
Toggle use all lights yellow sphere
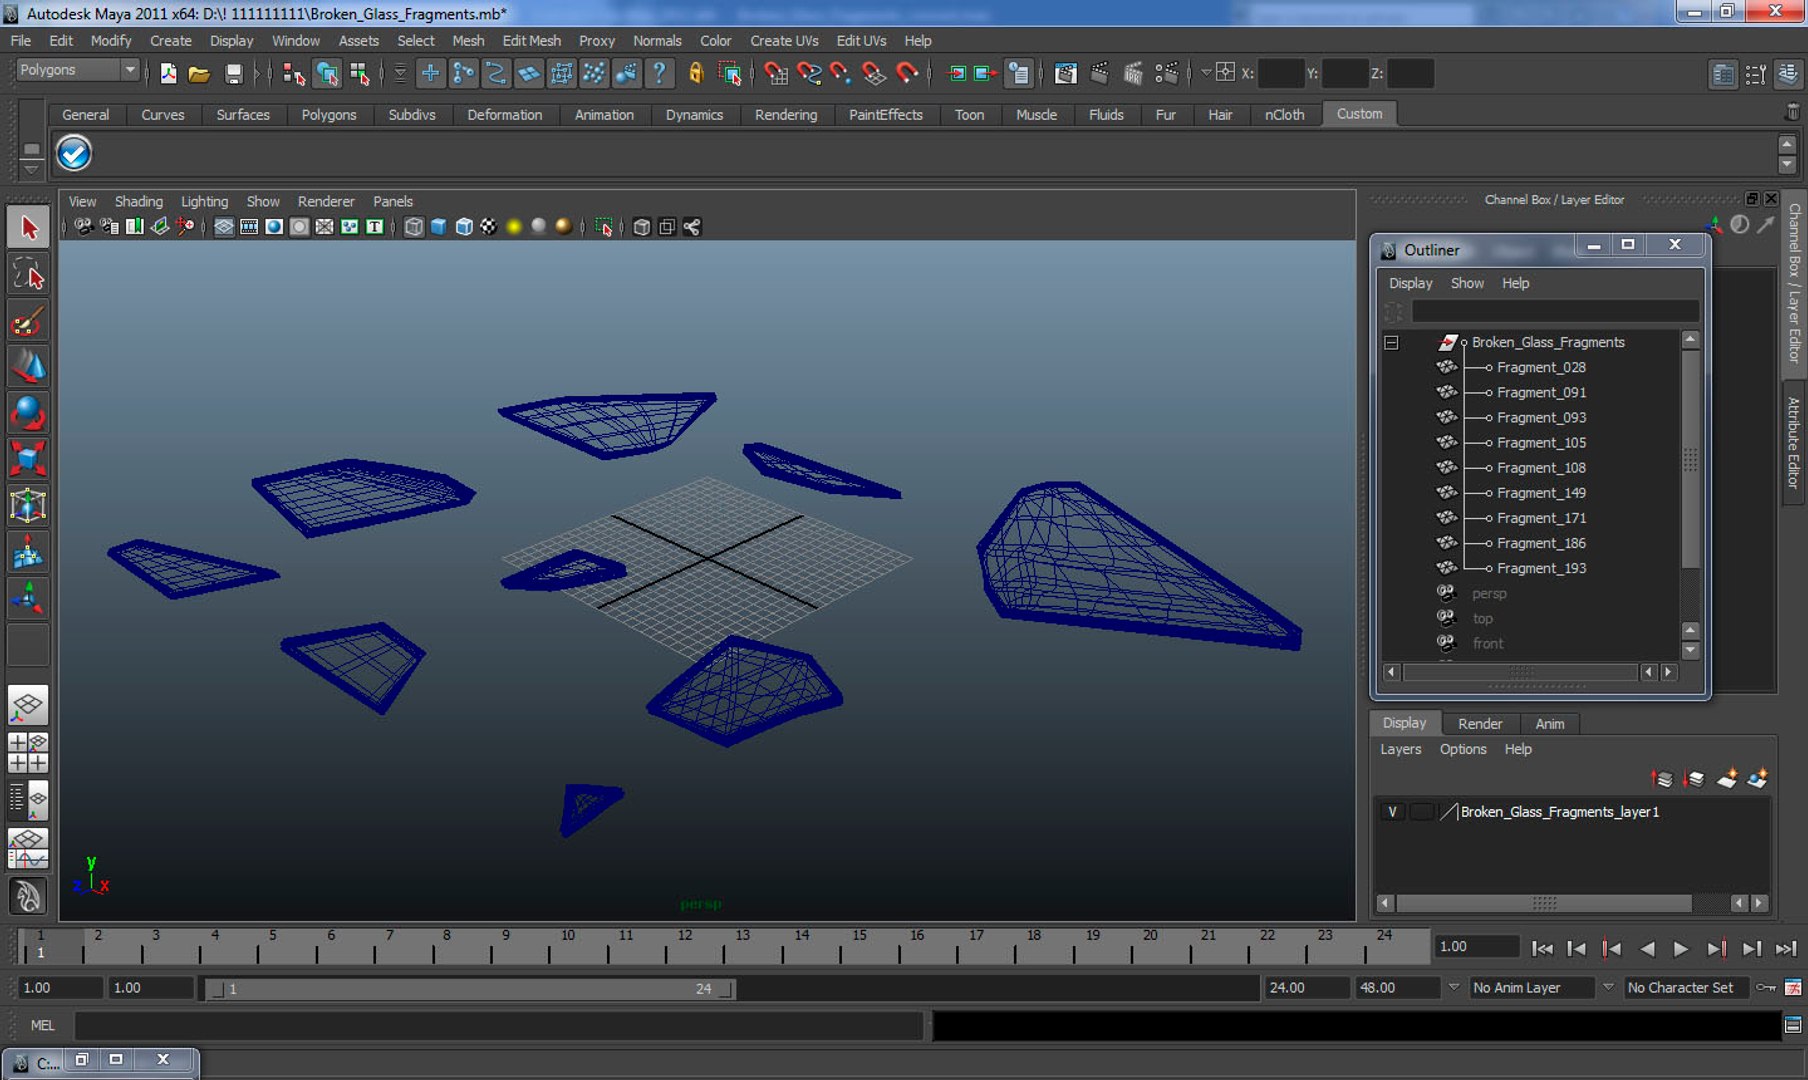pos(514,227)
